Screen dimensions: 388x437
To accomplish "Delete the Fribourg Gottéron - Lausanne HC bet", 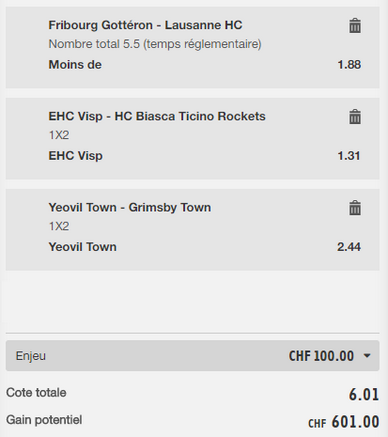I will (355, 26).
